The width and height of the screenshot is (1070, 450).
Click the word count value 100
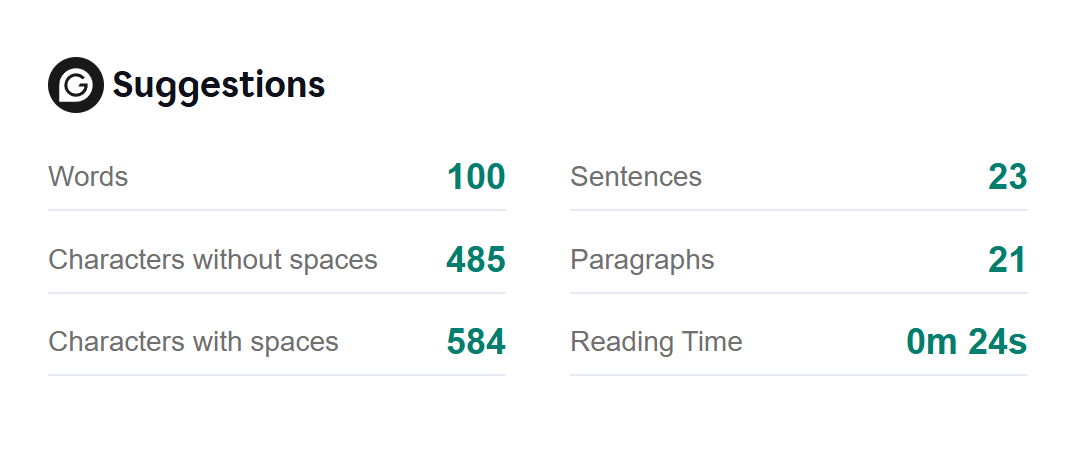[476, 177]
